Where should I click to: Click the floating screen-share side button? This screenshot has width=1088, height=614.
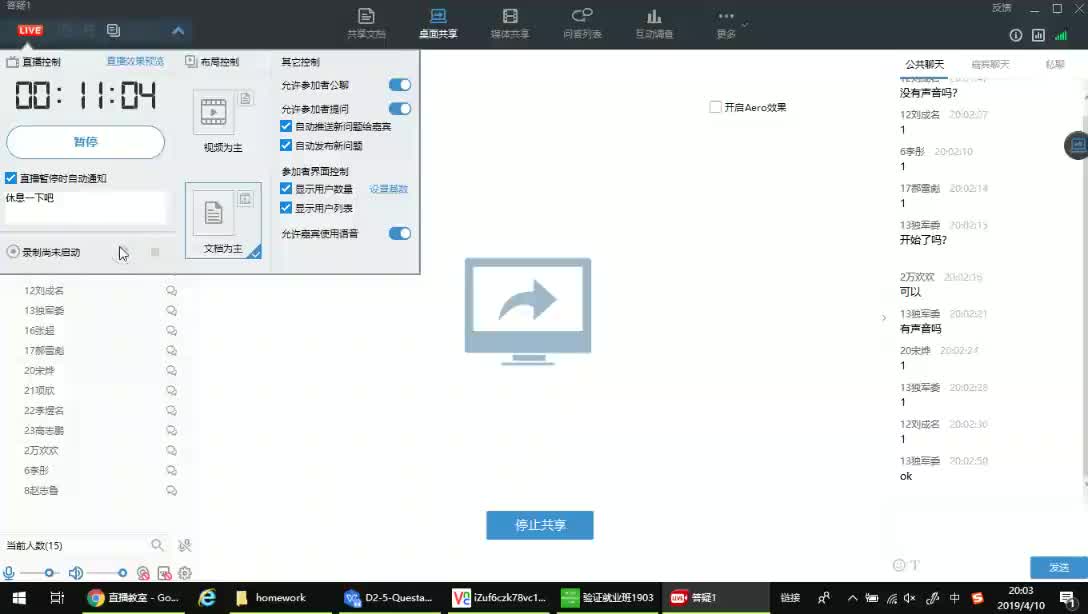tap(1077, 145)
